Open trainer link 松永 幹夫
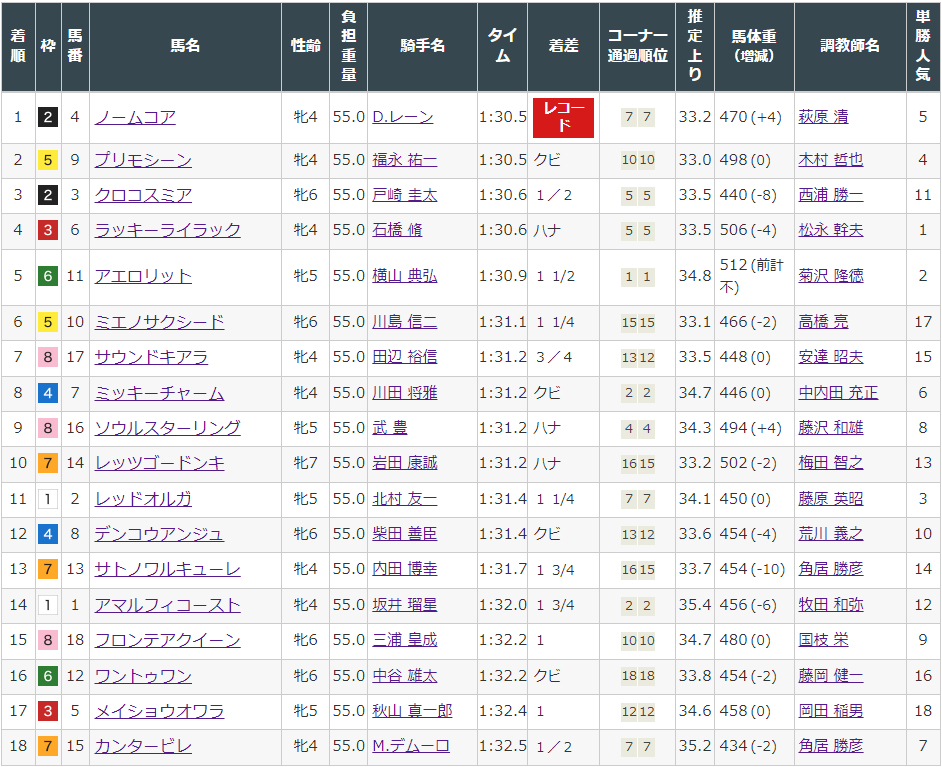 830,230
